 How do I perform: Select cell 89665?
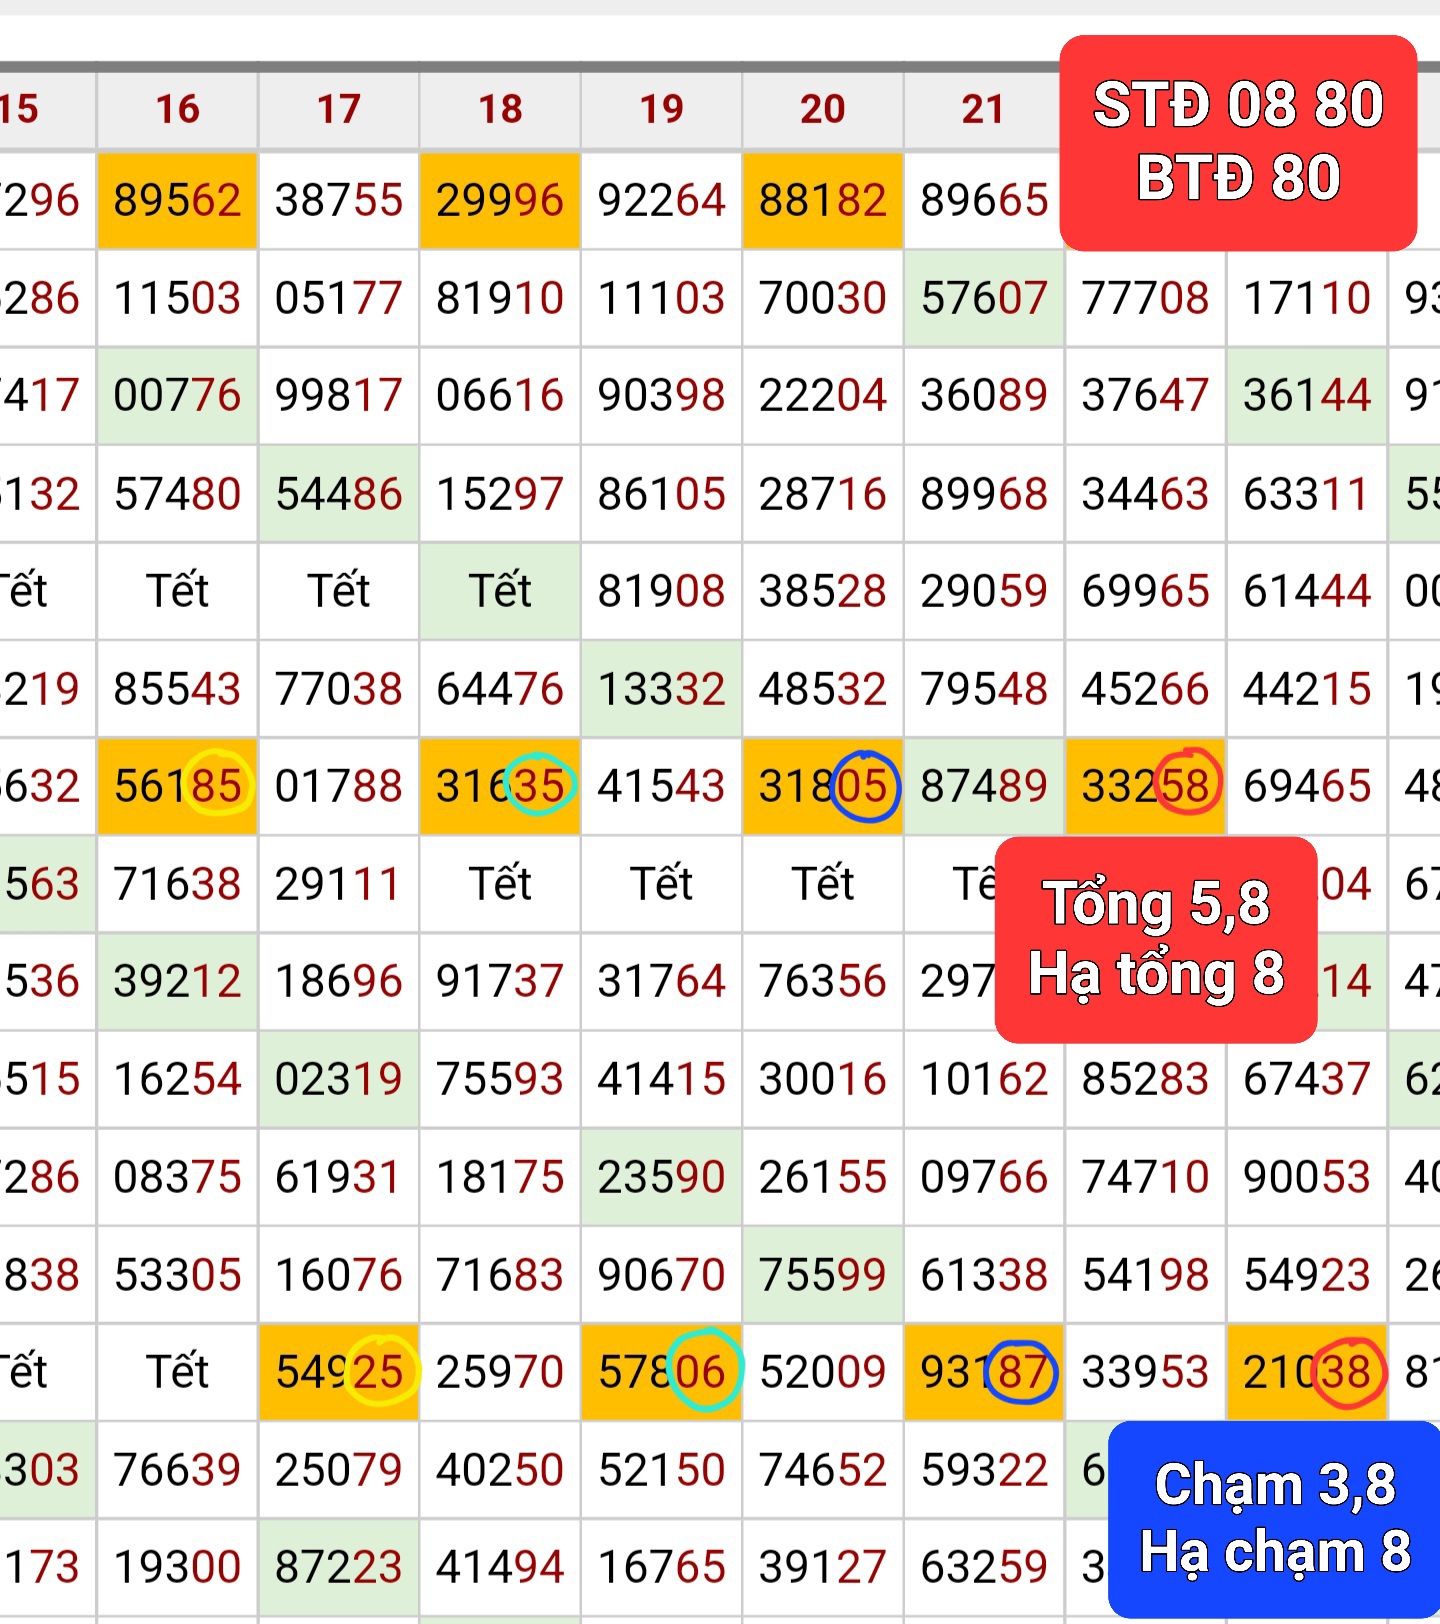point(984,200)
